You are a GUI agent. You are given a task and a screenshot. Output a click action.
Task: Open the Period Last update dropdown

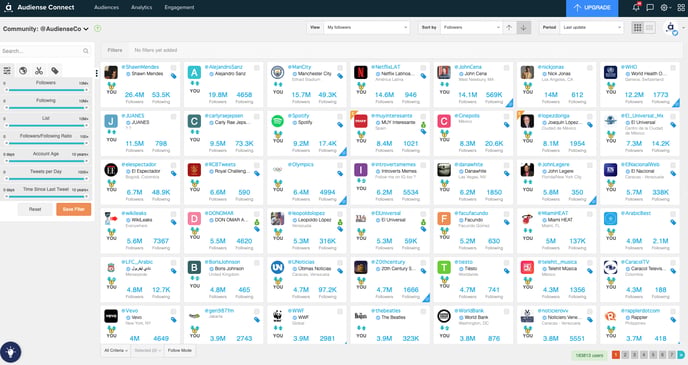pyautogui.click(x=591, y=28)
